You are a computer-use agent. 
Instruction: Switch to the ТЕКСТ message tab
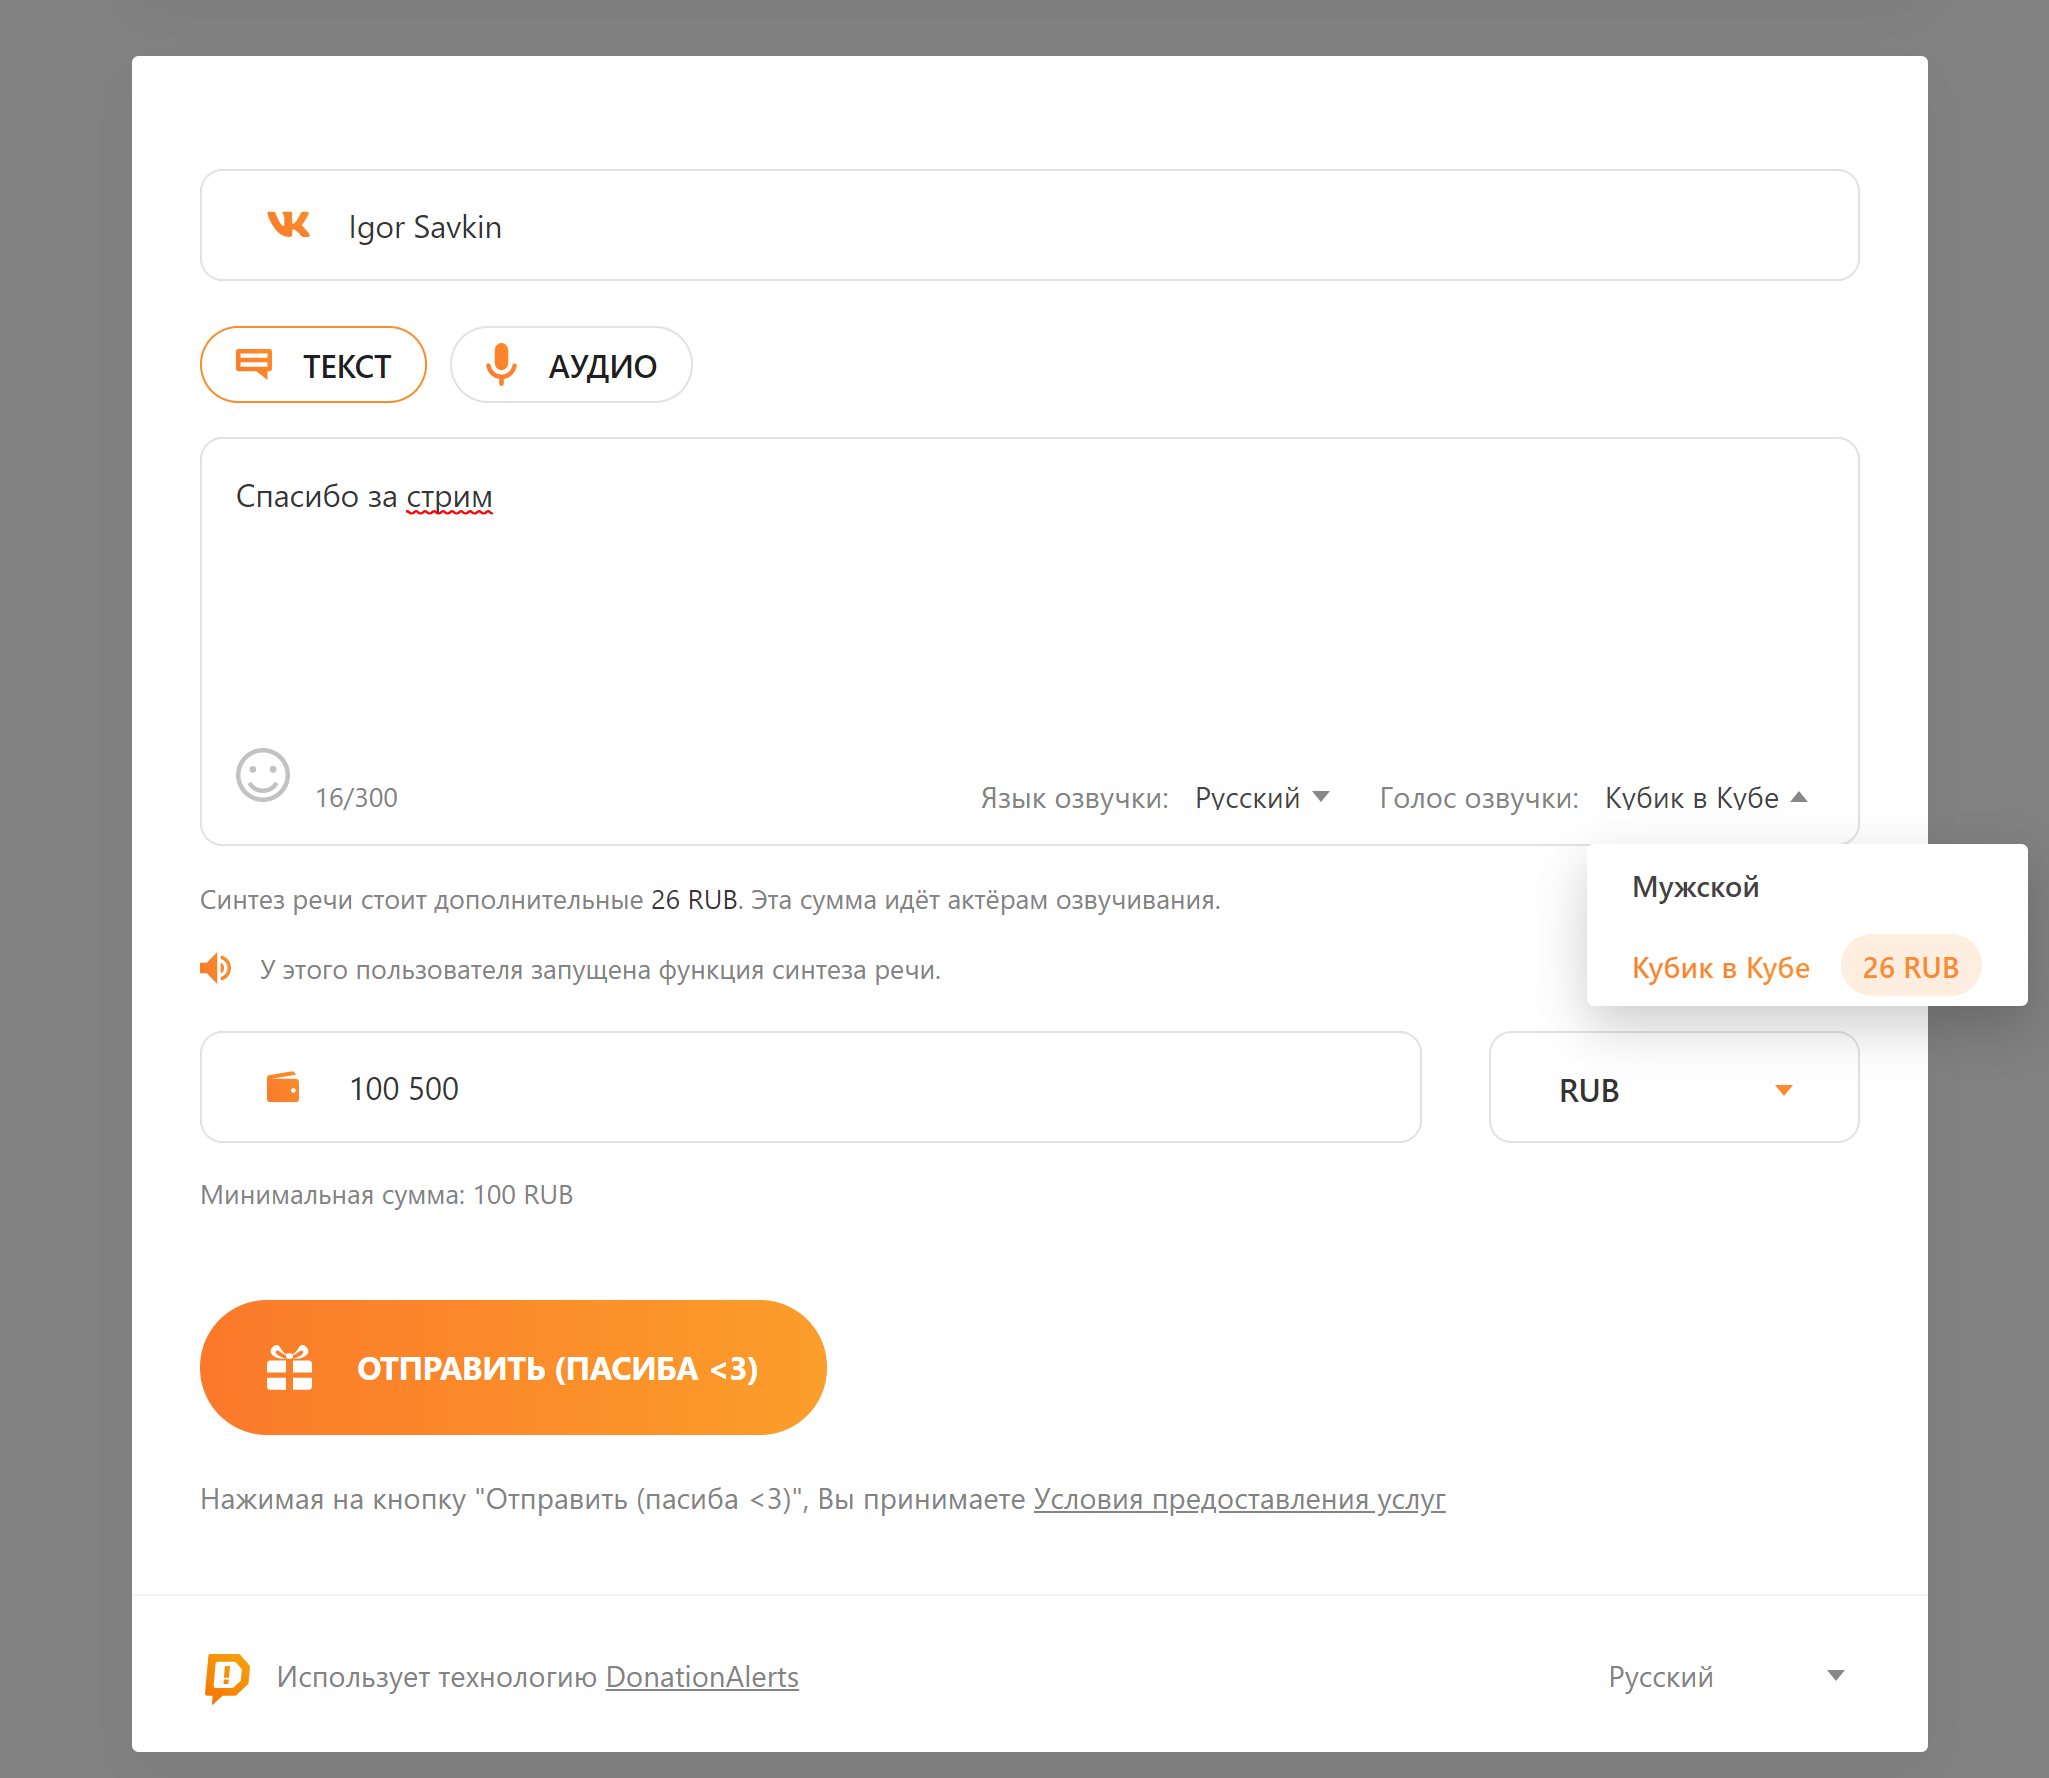click(x=314, y=365)
